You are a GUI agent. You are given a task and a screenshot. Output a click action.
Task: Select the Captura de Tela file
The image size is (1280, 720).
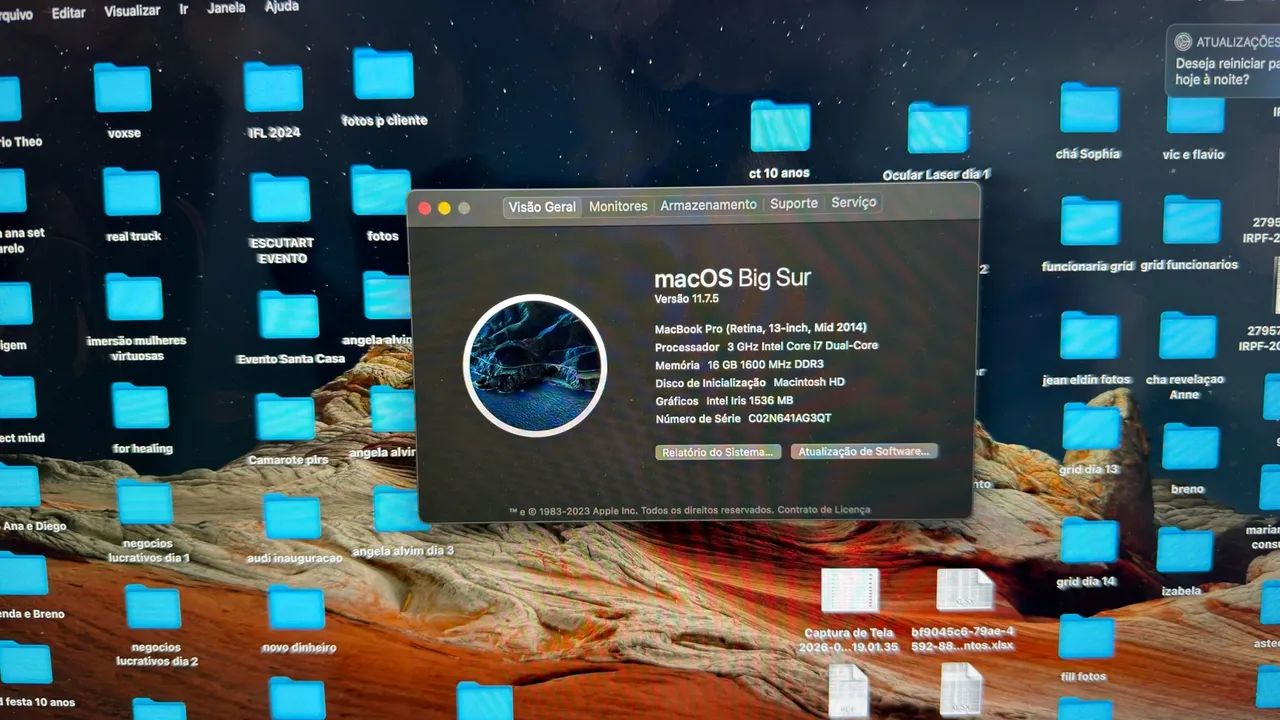[849, 591]
